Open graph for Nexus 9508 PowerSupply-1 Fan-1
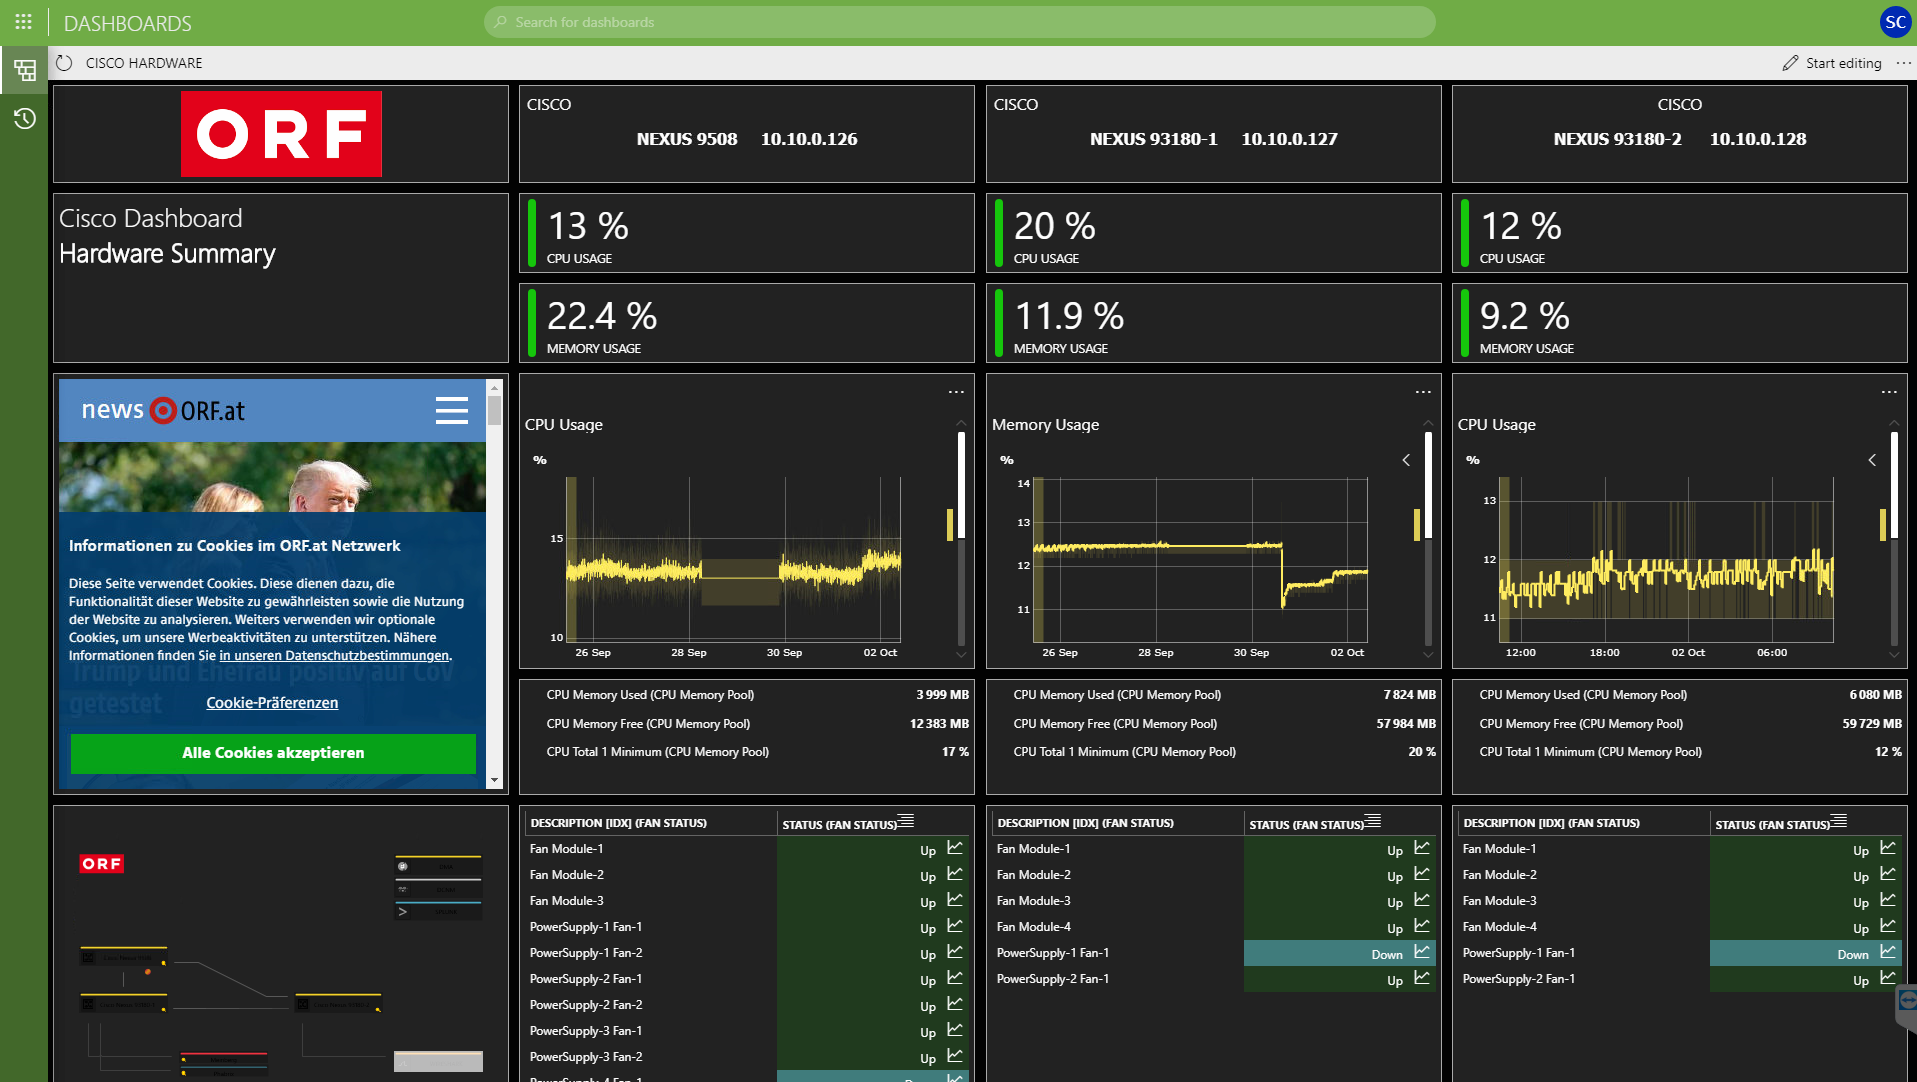The height and width of the screenshot is (1082, 1917). (955, 926)
